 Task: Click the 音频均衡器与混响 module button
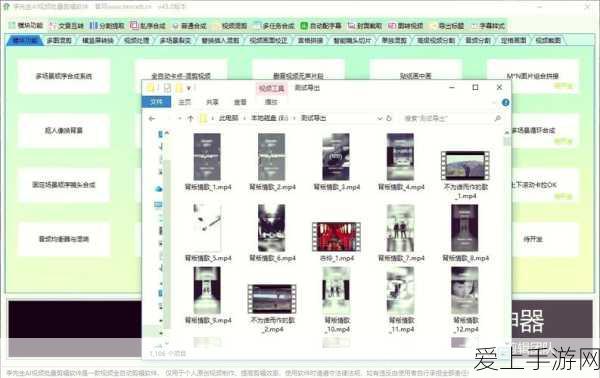point(64,239)
